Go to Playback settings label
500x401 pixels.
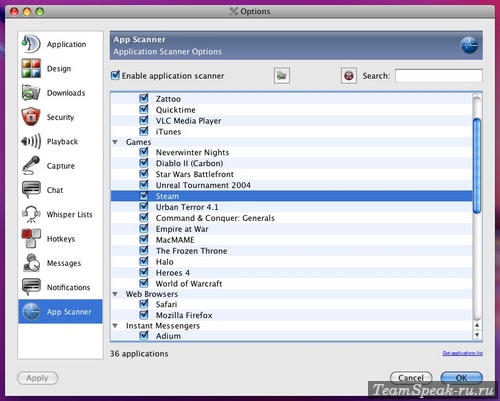62,142
